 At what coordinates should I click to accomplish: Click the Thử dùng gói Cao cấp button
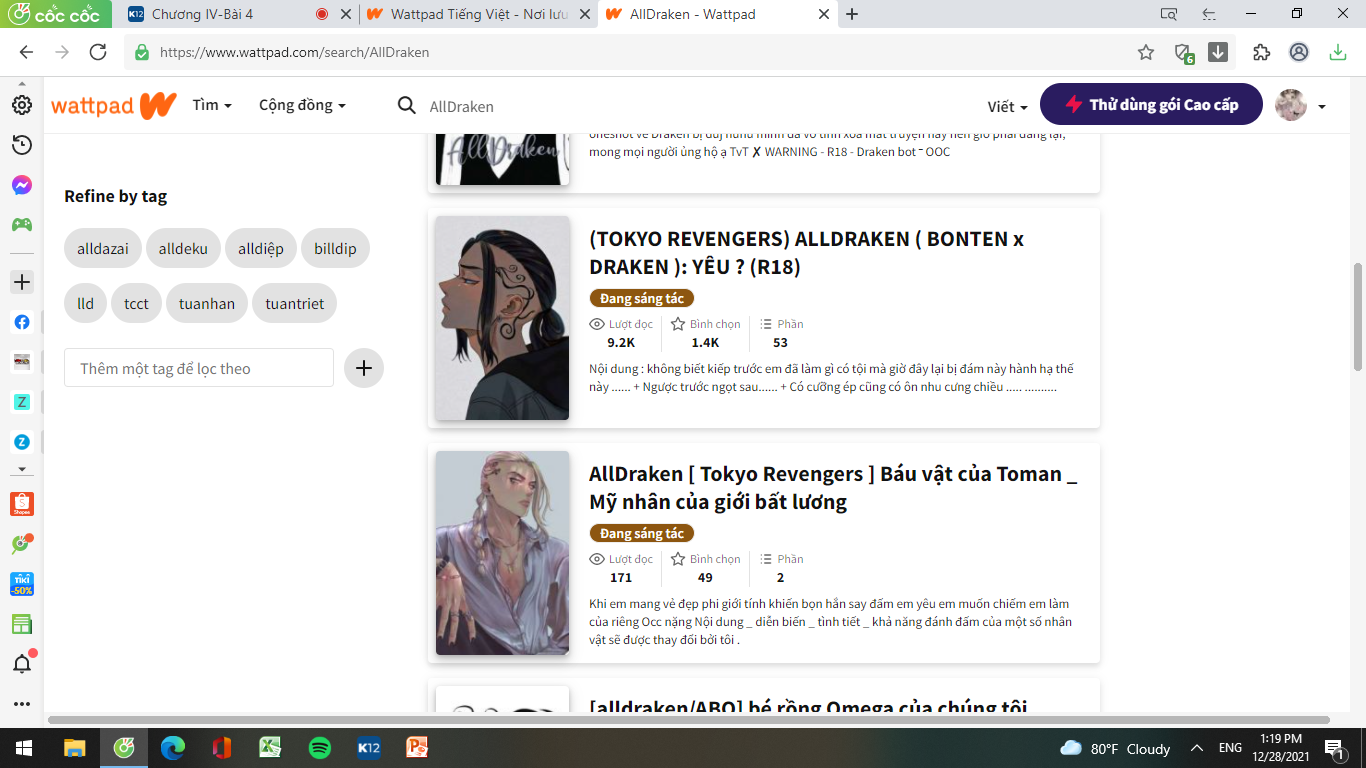point(1151,104)
